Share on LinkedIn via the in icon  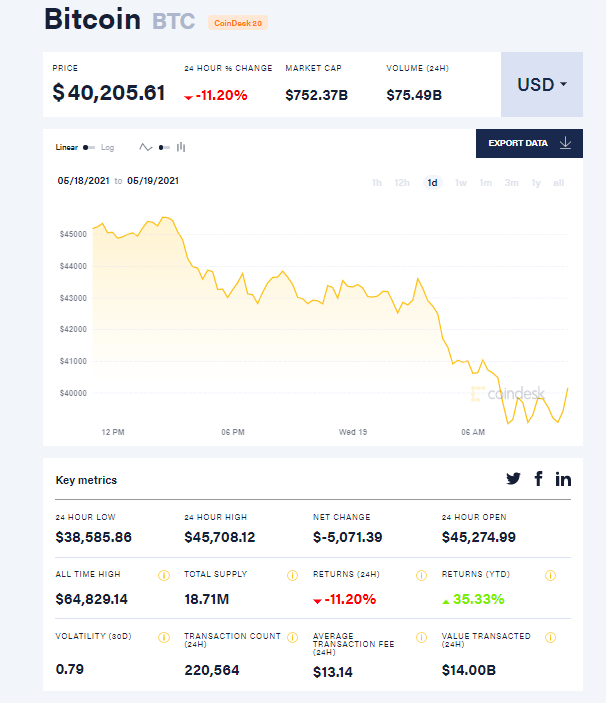click(x=563, y=479)
